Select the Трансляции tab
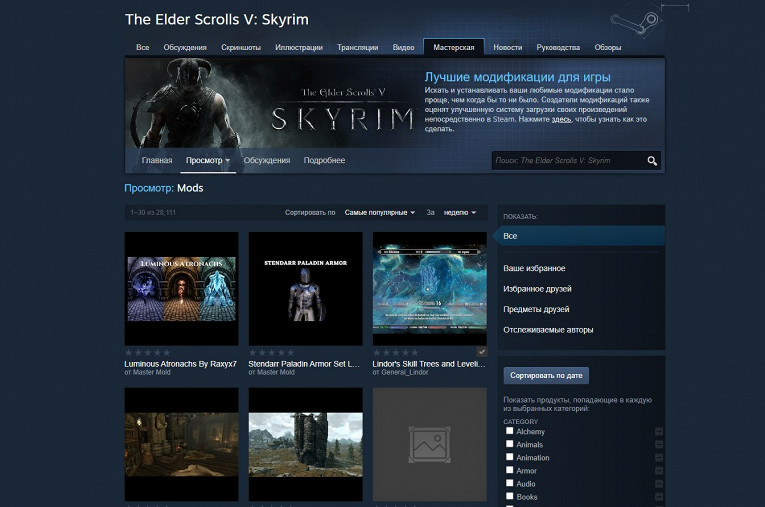Viewport: 765px width, 507px height. (358, 47)
